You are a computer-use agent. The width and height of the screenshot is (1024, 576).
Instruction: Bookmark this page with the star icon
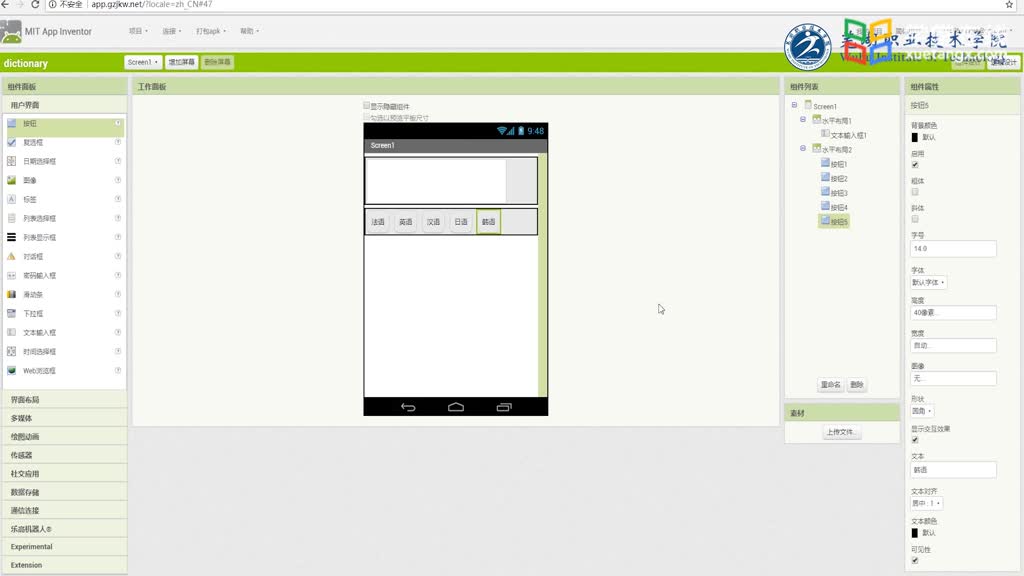click(1009, 4)
